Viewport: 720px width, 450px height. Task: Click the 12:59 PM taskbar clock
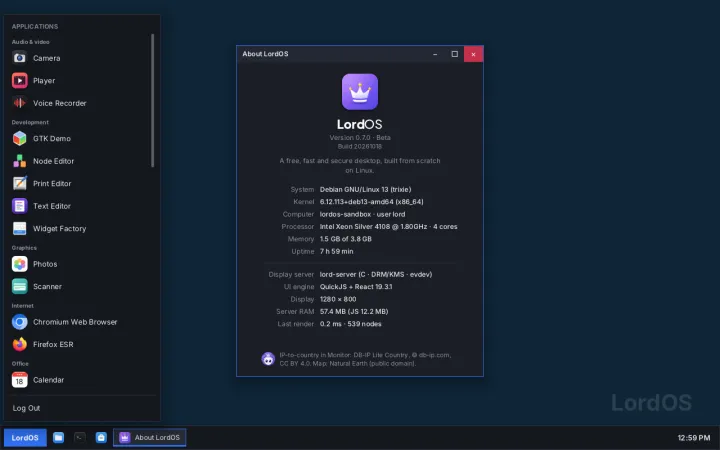point(694,438)
